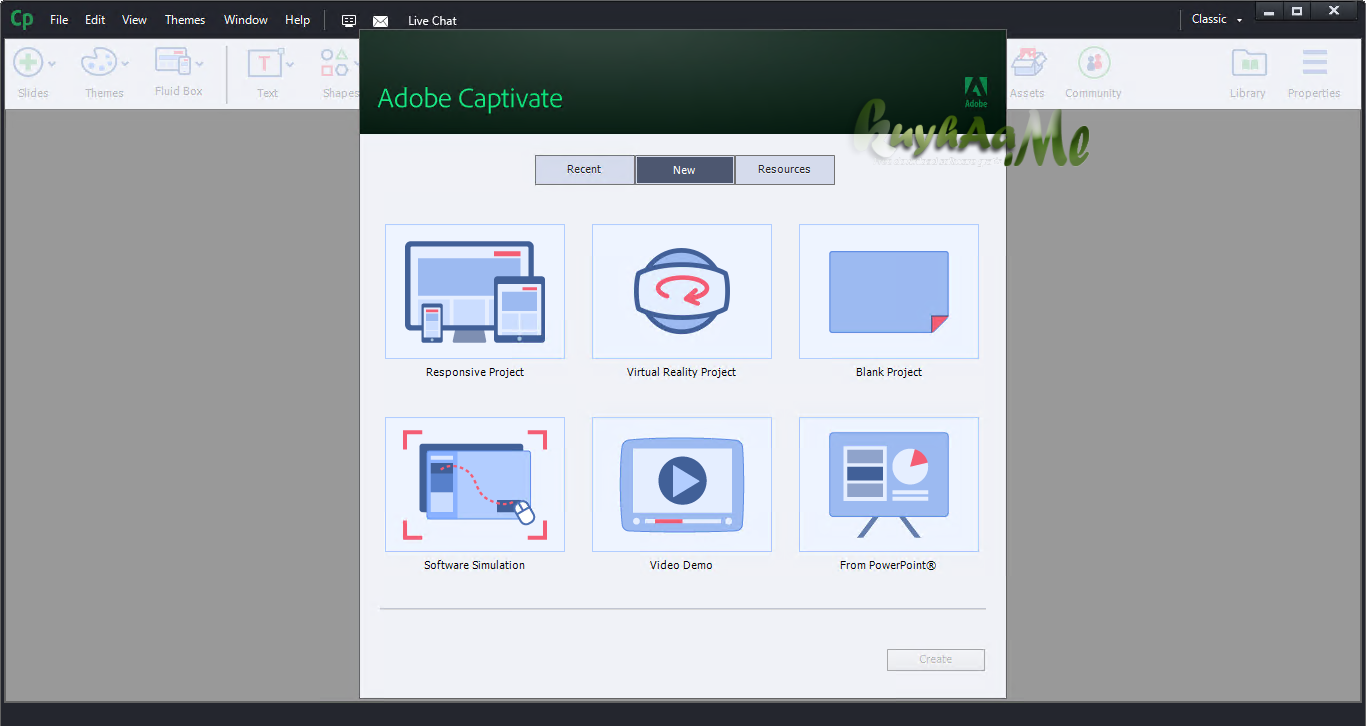
Task: Click the envelope mail icon
Action: (x=380, y=21)
